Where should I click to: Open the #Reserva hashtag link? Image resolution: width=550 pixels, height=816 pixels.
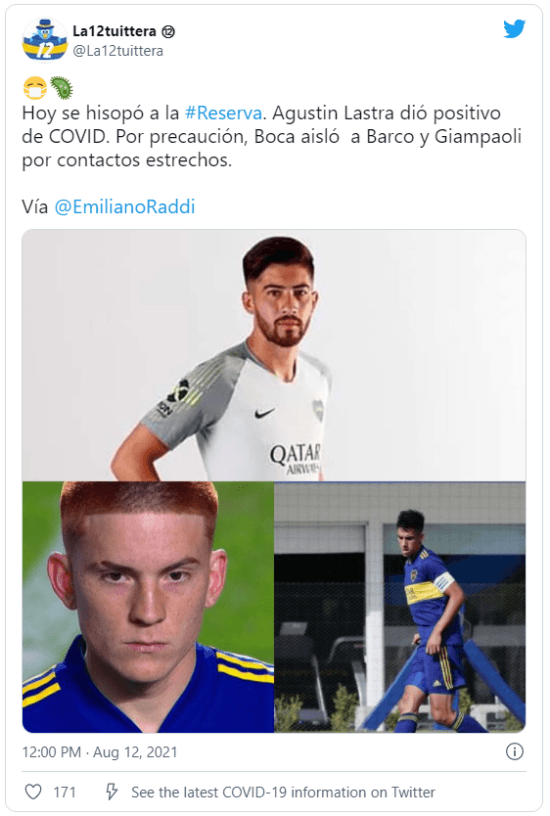[223, 113]
